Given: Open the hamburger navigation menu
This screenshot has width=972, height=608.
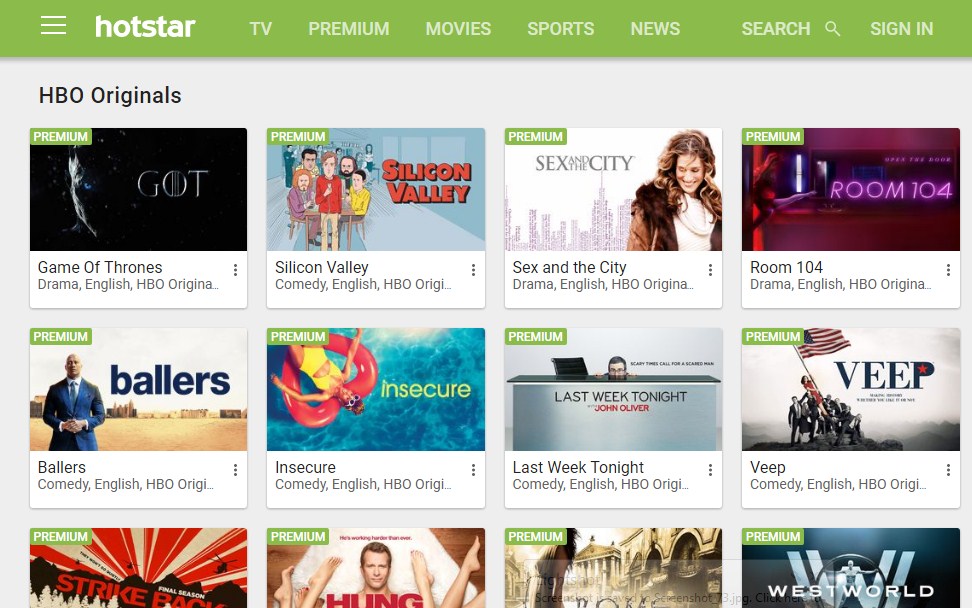Looking at the screenshot, I should 53,26.
